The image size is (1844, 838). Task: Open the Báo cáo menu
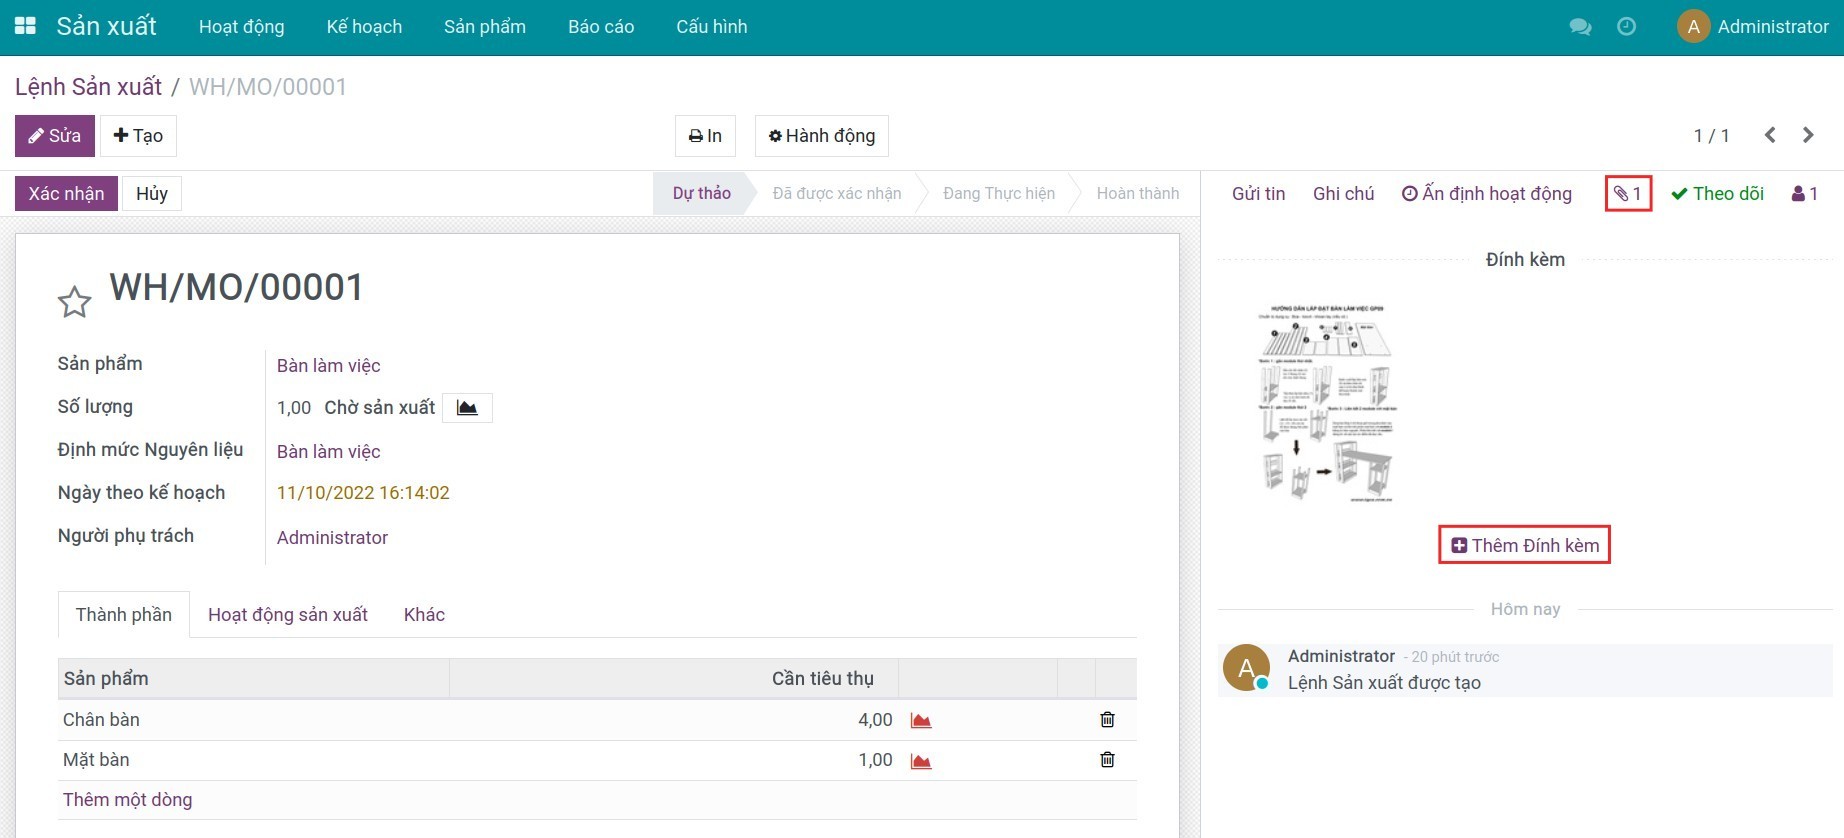[601, 27]
